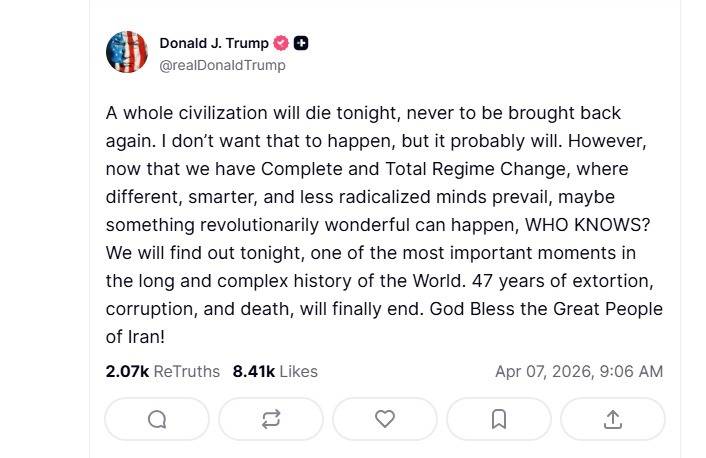Visit the @realDonaldTrump handle
This screenshot has height=458, width=706.
[222, 65]
